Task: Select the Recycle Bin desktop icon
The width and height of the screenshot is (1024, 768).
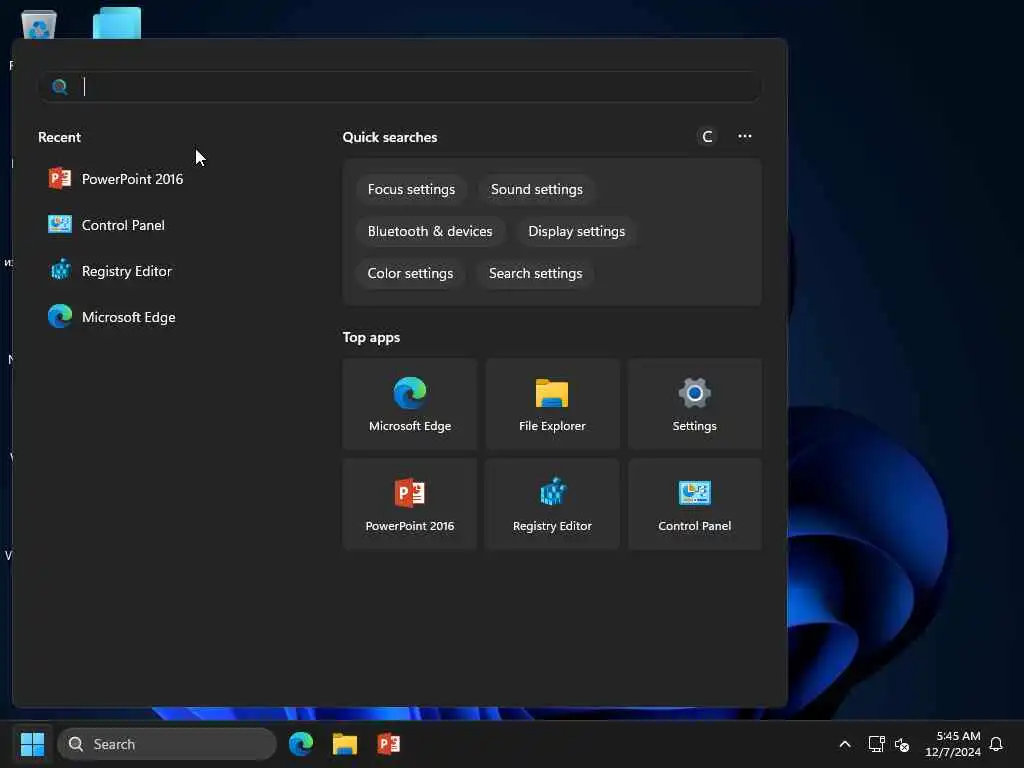Action: pos(39,25)
